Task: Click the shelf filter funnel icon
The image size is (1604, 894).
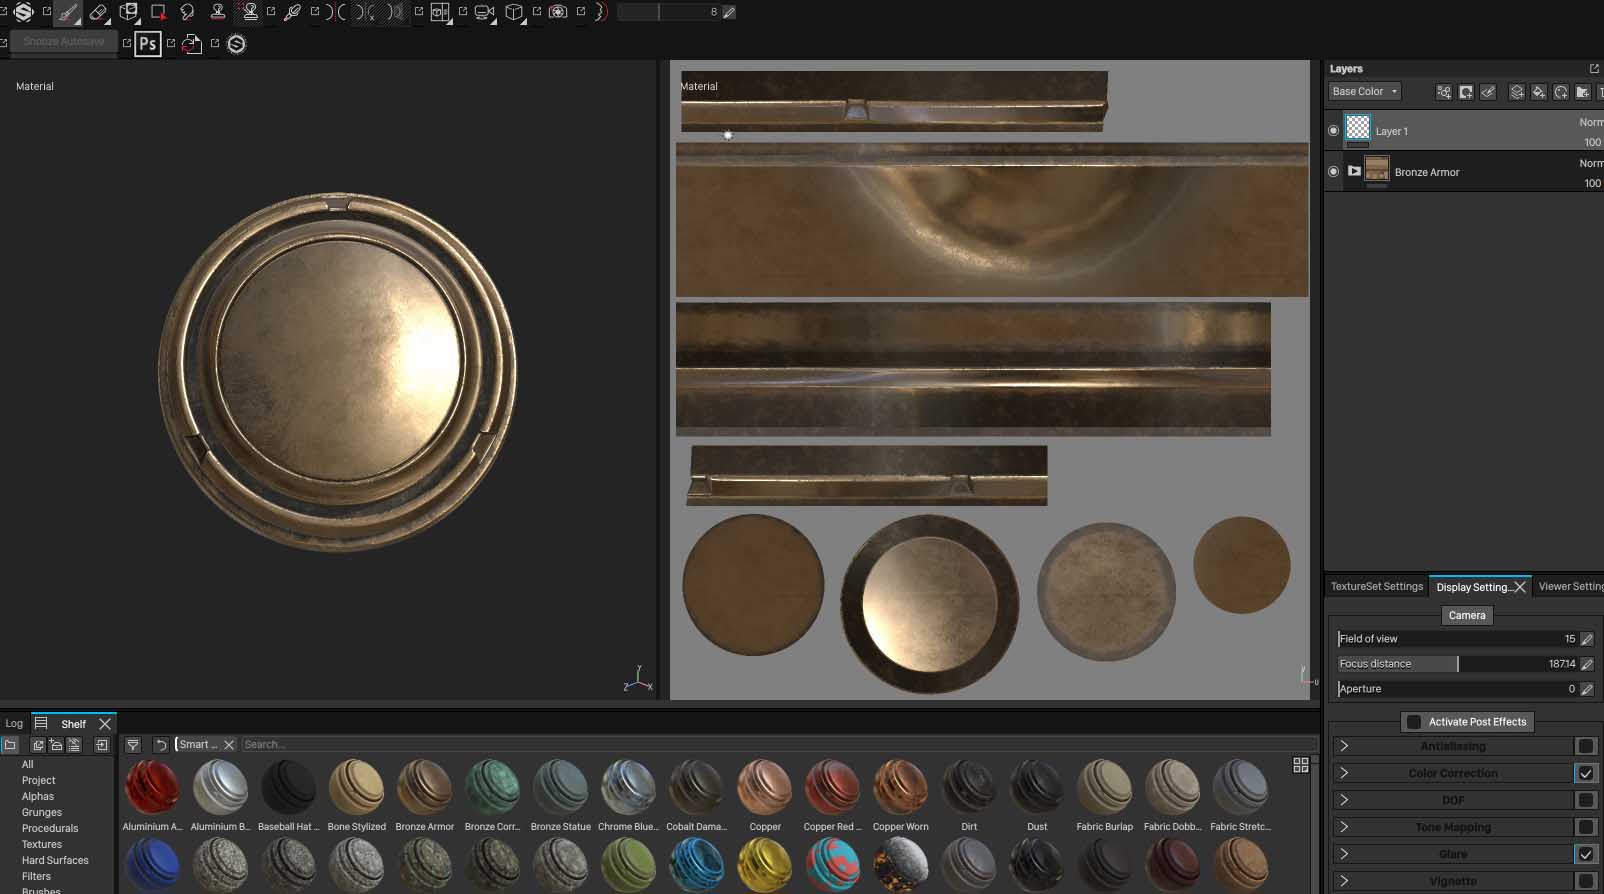Action: click(133, 745)
